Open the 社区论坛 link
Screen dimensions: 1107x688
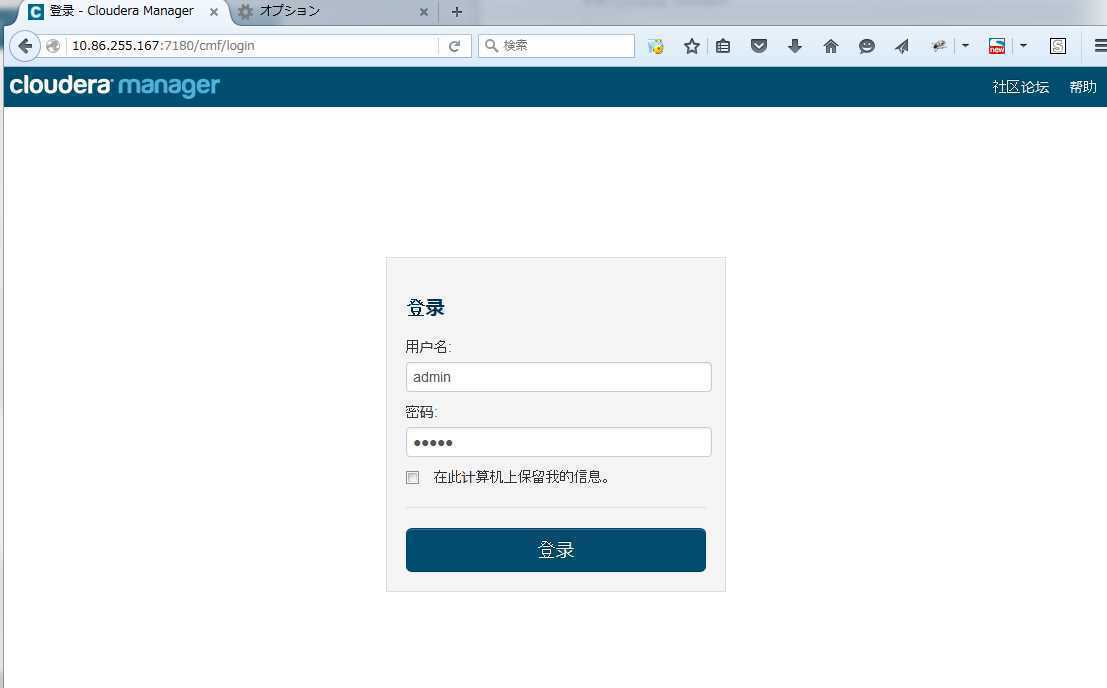pyautogui.click(x=1019, y=87)
